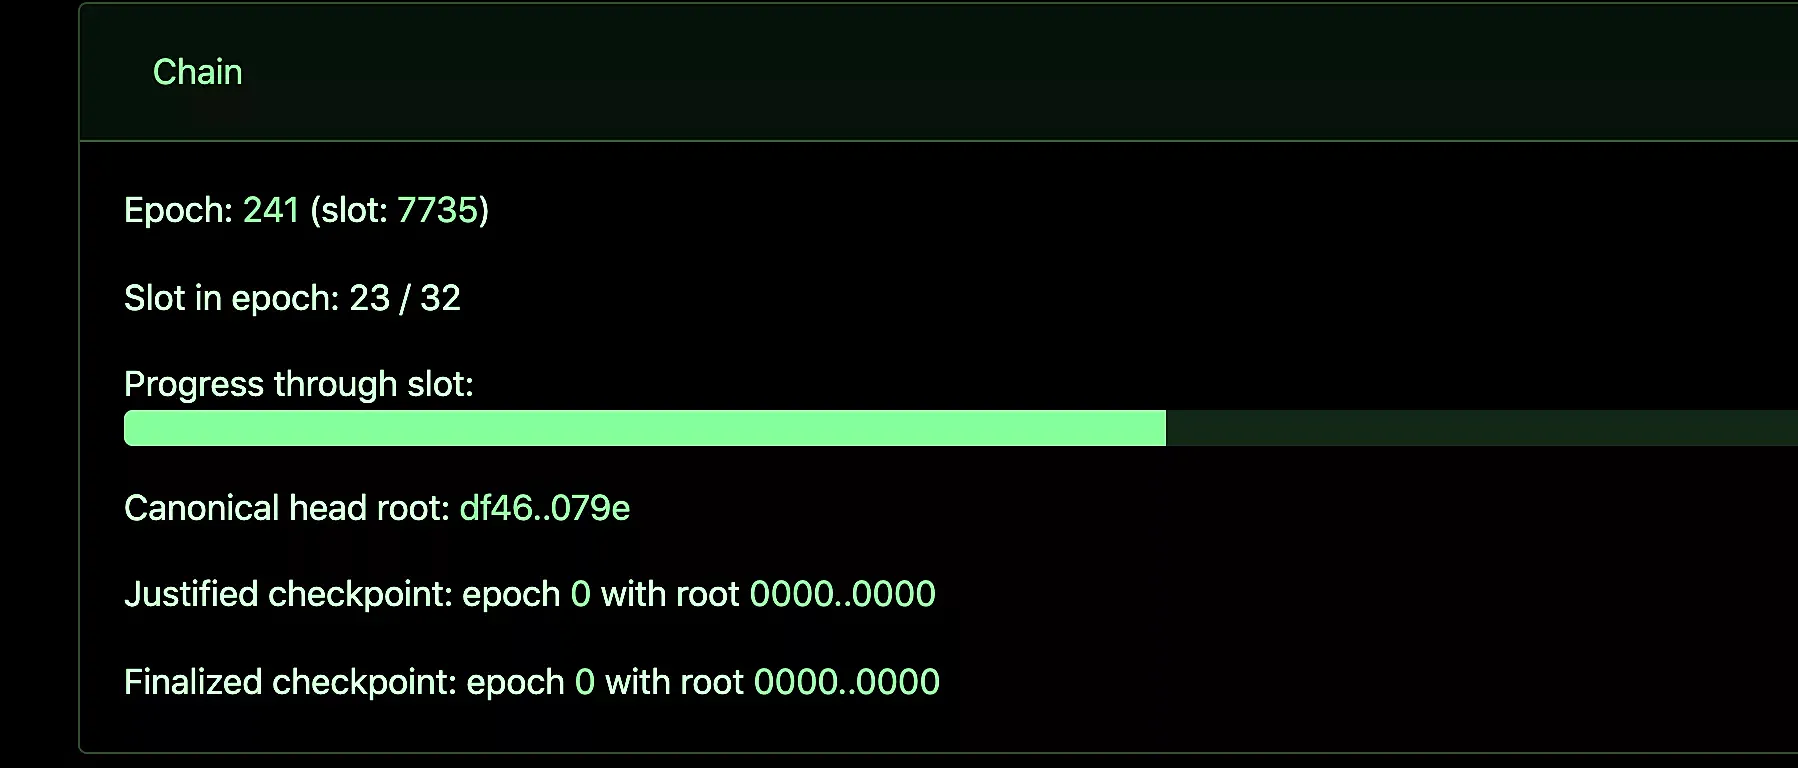1798x768 pixels.
Task: Click 'with root' text in justified checkpoint row
Action: pyautogui.click(x=670, y=594)
